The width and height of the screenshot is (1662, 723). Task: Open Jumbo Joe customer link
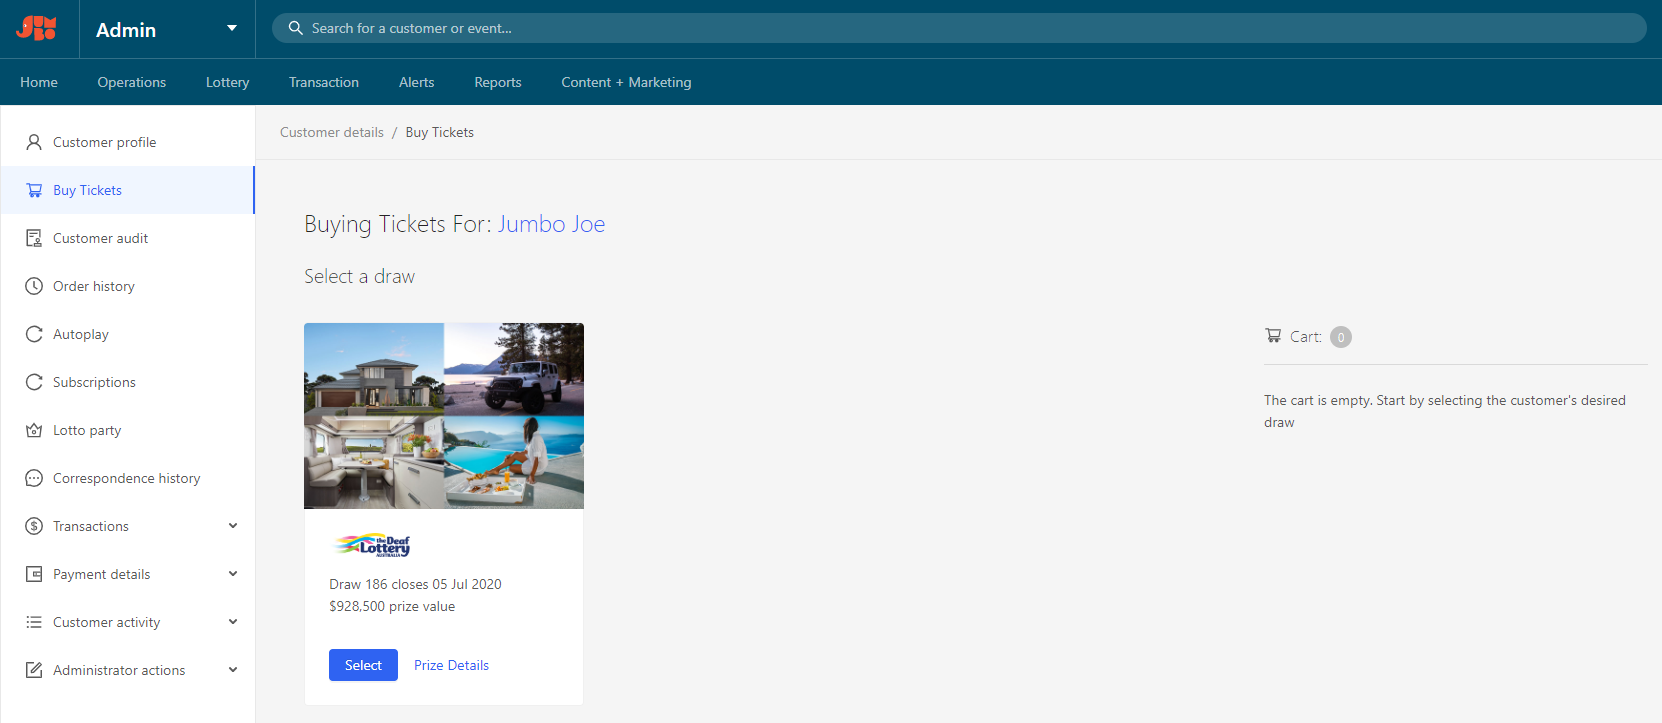[552, 224]
